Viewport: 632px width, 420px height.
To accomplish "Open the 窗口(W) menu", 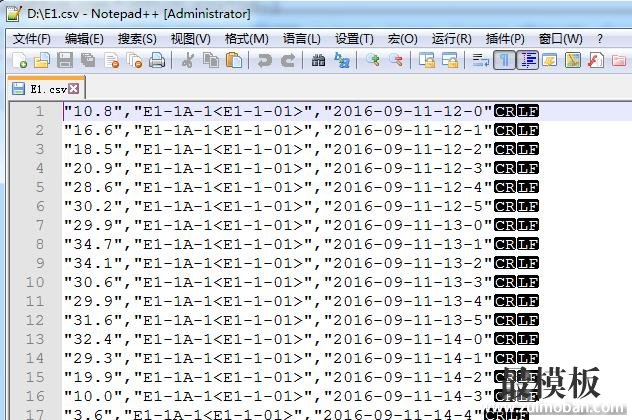I will click(x=561, y=39).
